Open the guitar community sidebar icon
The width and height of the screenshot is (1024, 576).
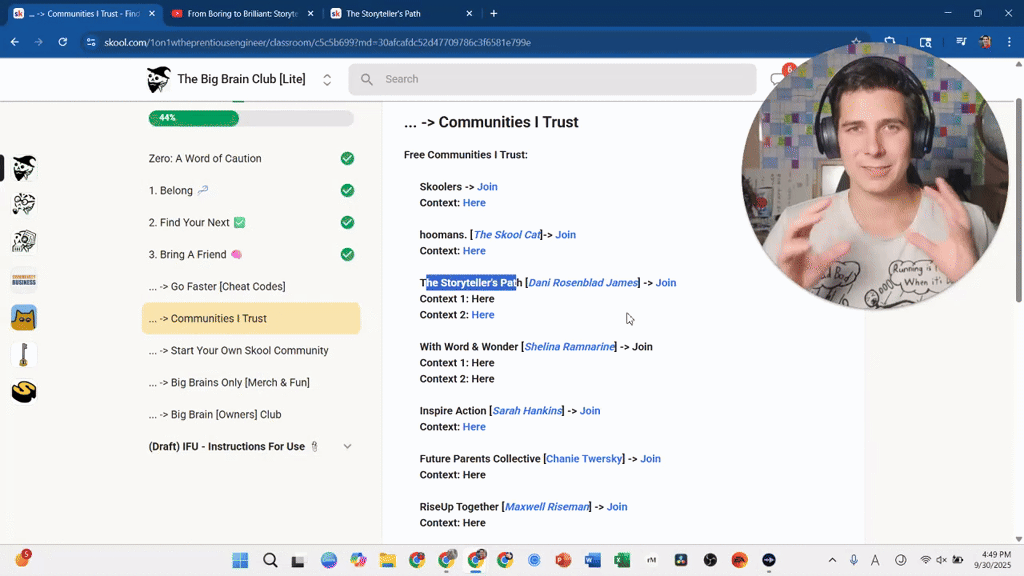click(24, 355)
